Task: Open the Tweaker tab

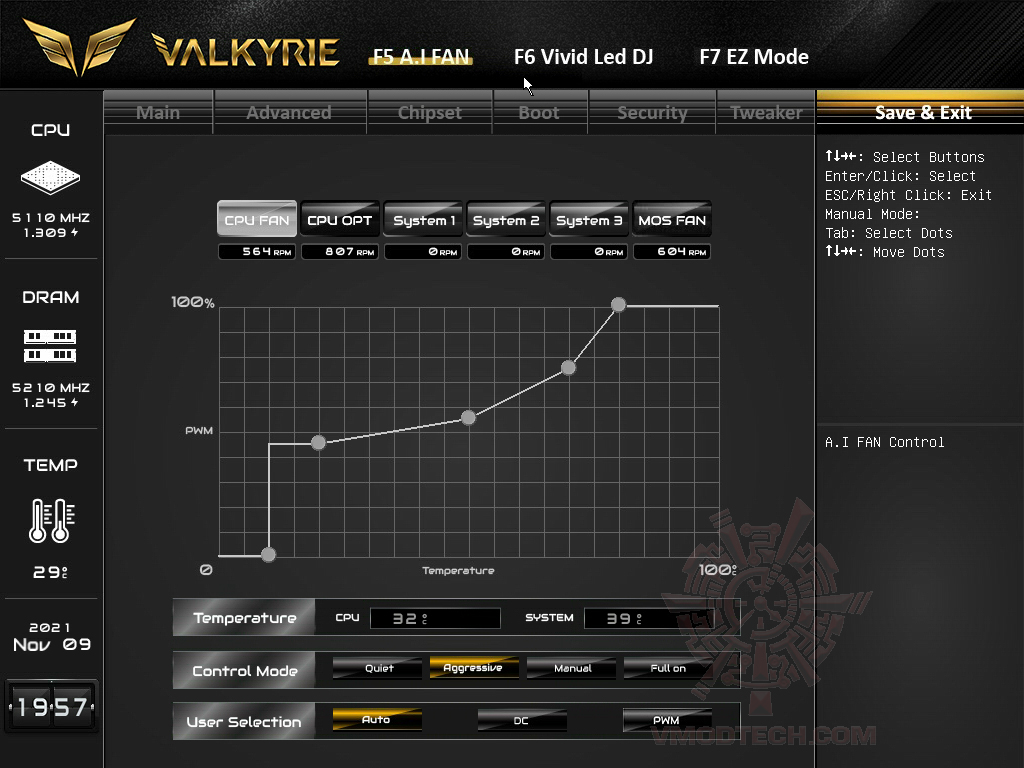Action: (x=766, y=112)
